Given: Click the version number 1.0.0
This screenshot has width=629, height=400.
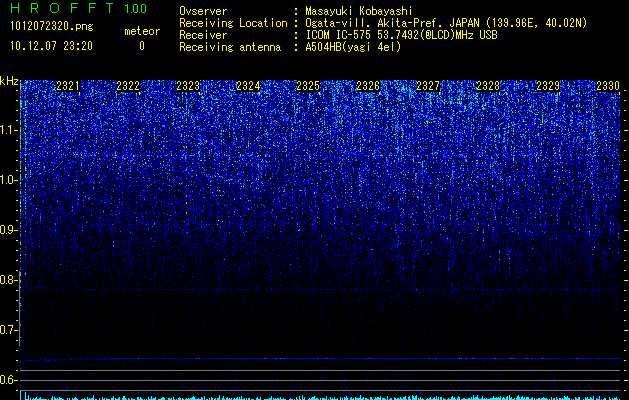Looking at the screenshot, I should coord(136,9).
